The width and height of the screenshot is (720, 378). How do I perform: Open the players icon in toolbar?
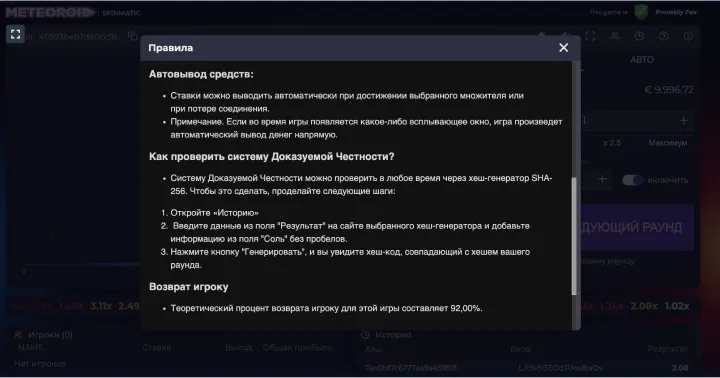pos(614,36)
